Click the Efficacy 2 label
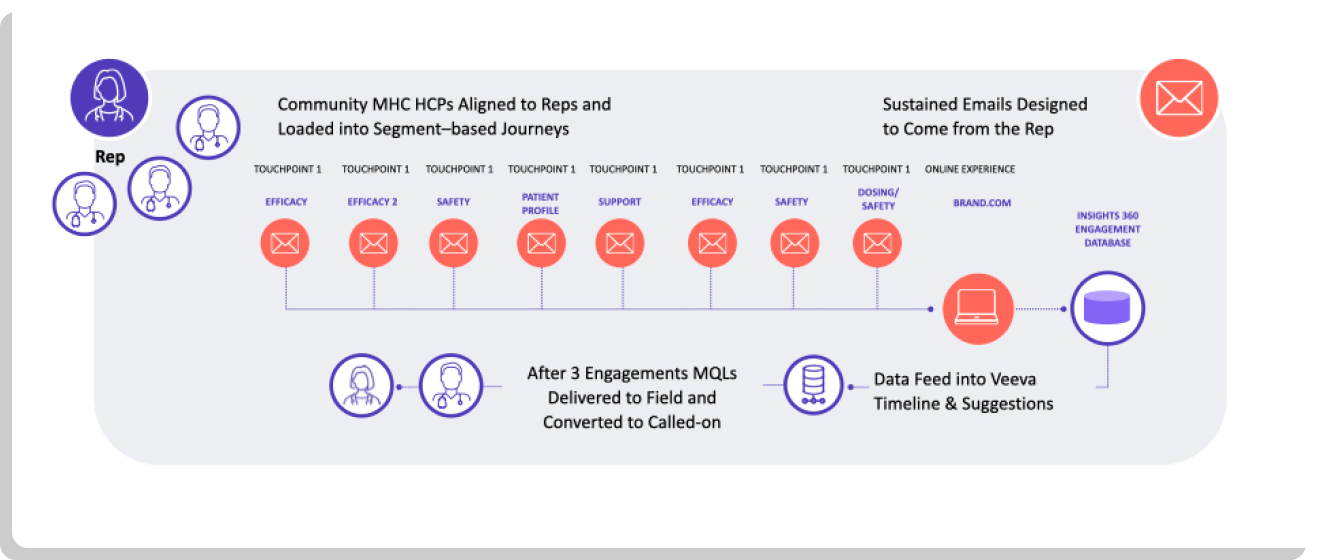1318x560 pixels. click(x=372, y=202)
